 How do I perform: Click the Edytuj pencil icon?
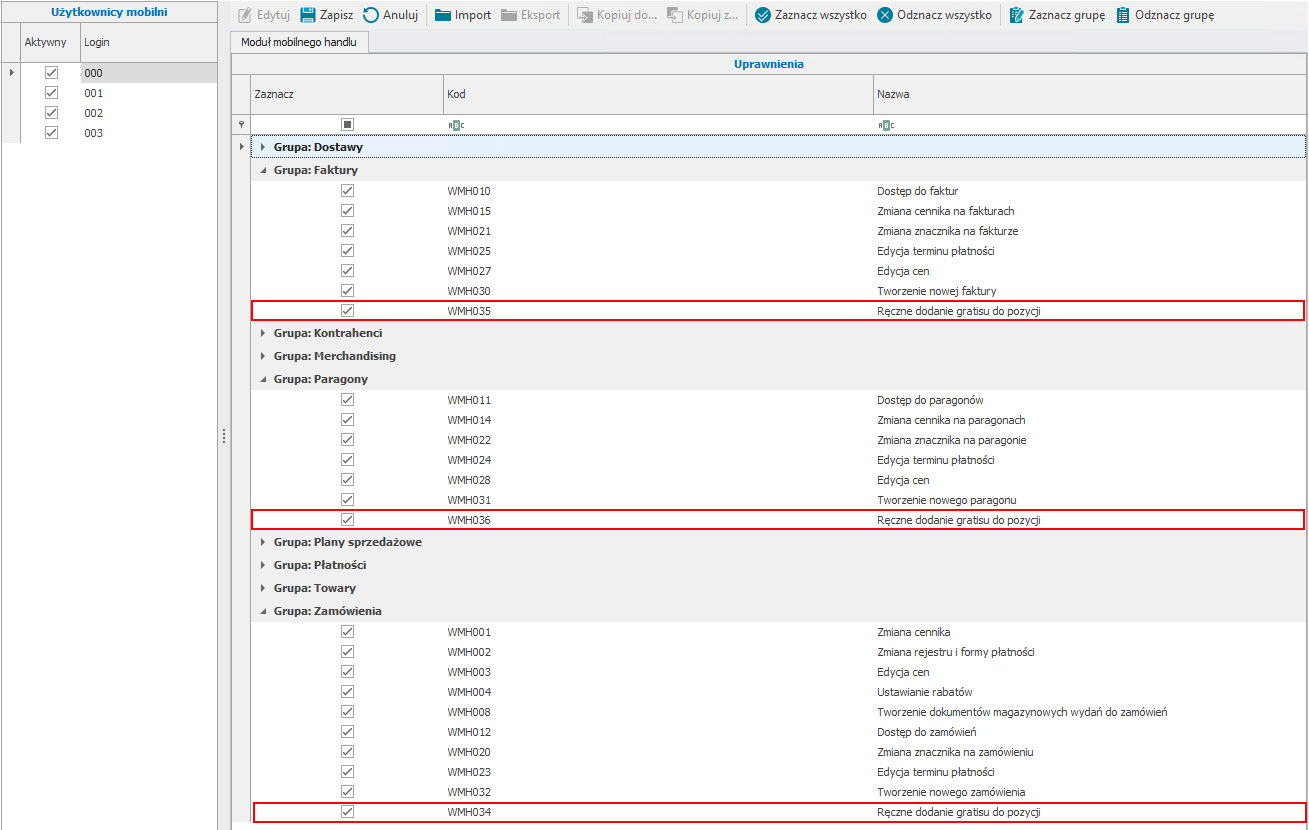click(245, 15)
